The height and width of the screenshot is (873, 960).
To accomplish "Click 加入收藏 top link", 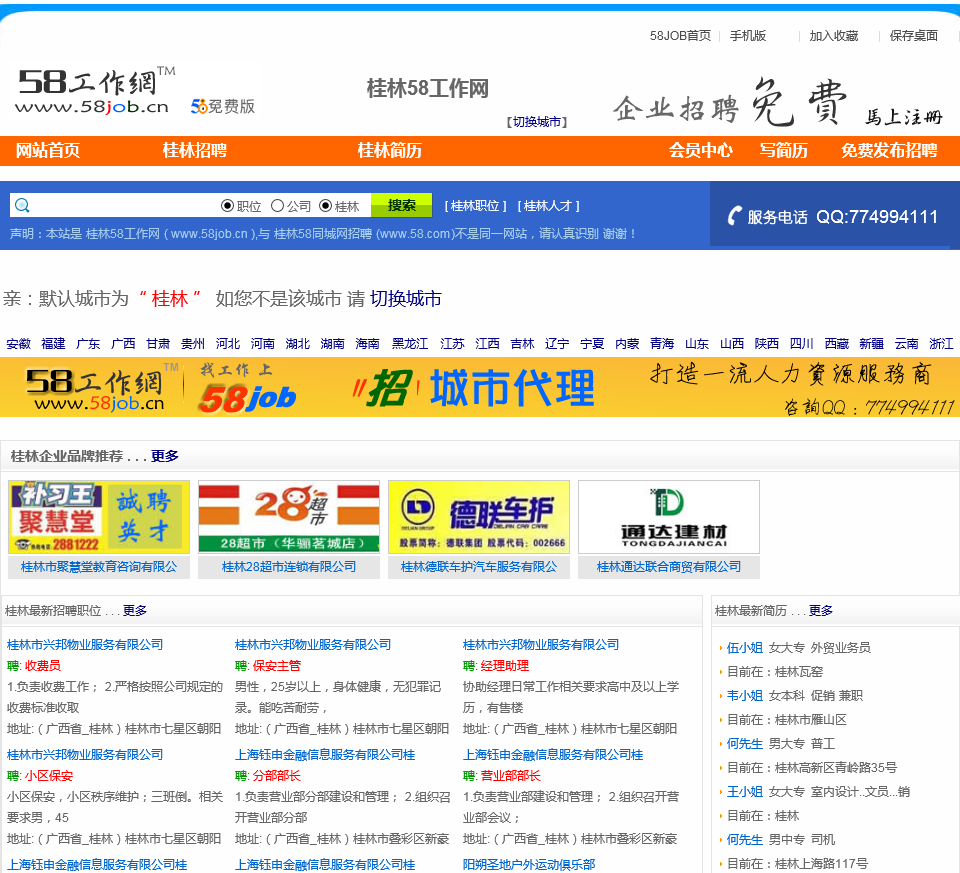I will click(834, 36).
